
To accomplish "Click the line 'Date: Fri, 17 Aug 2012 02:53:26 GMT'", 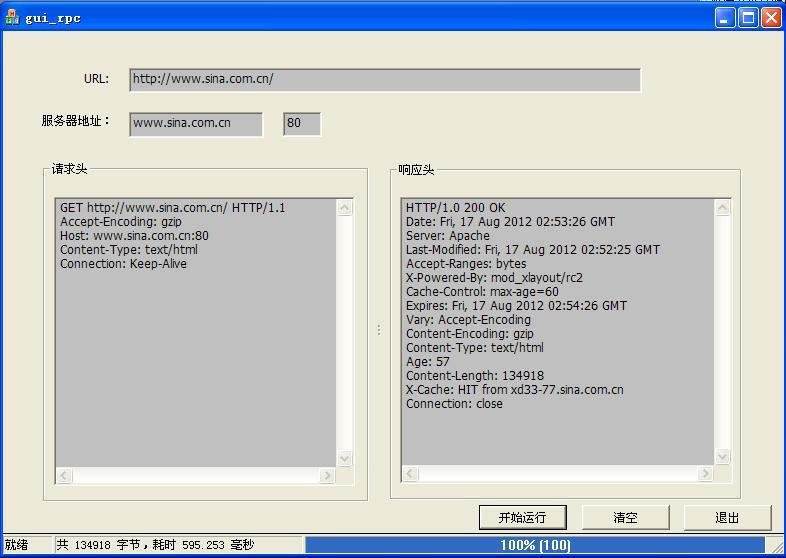I will [510, 222].
